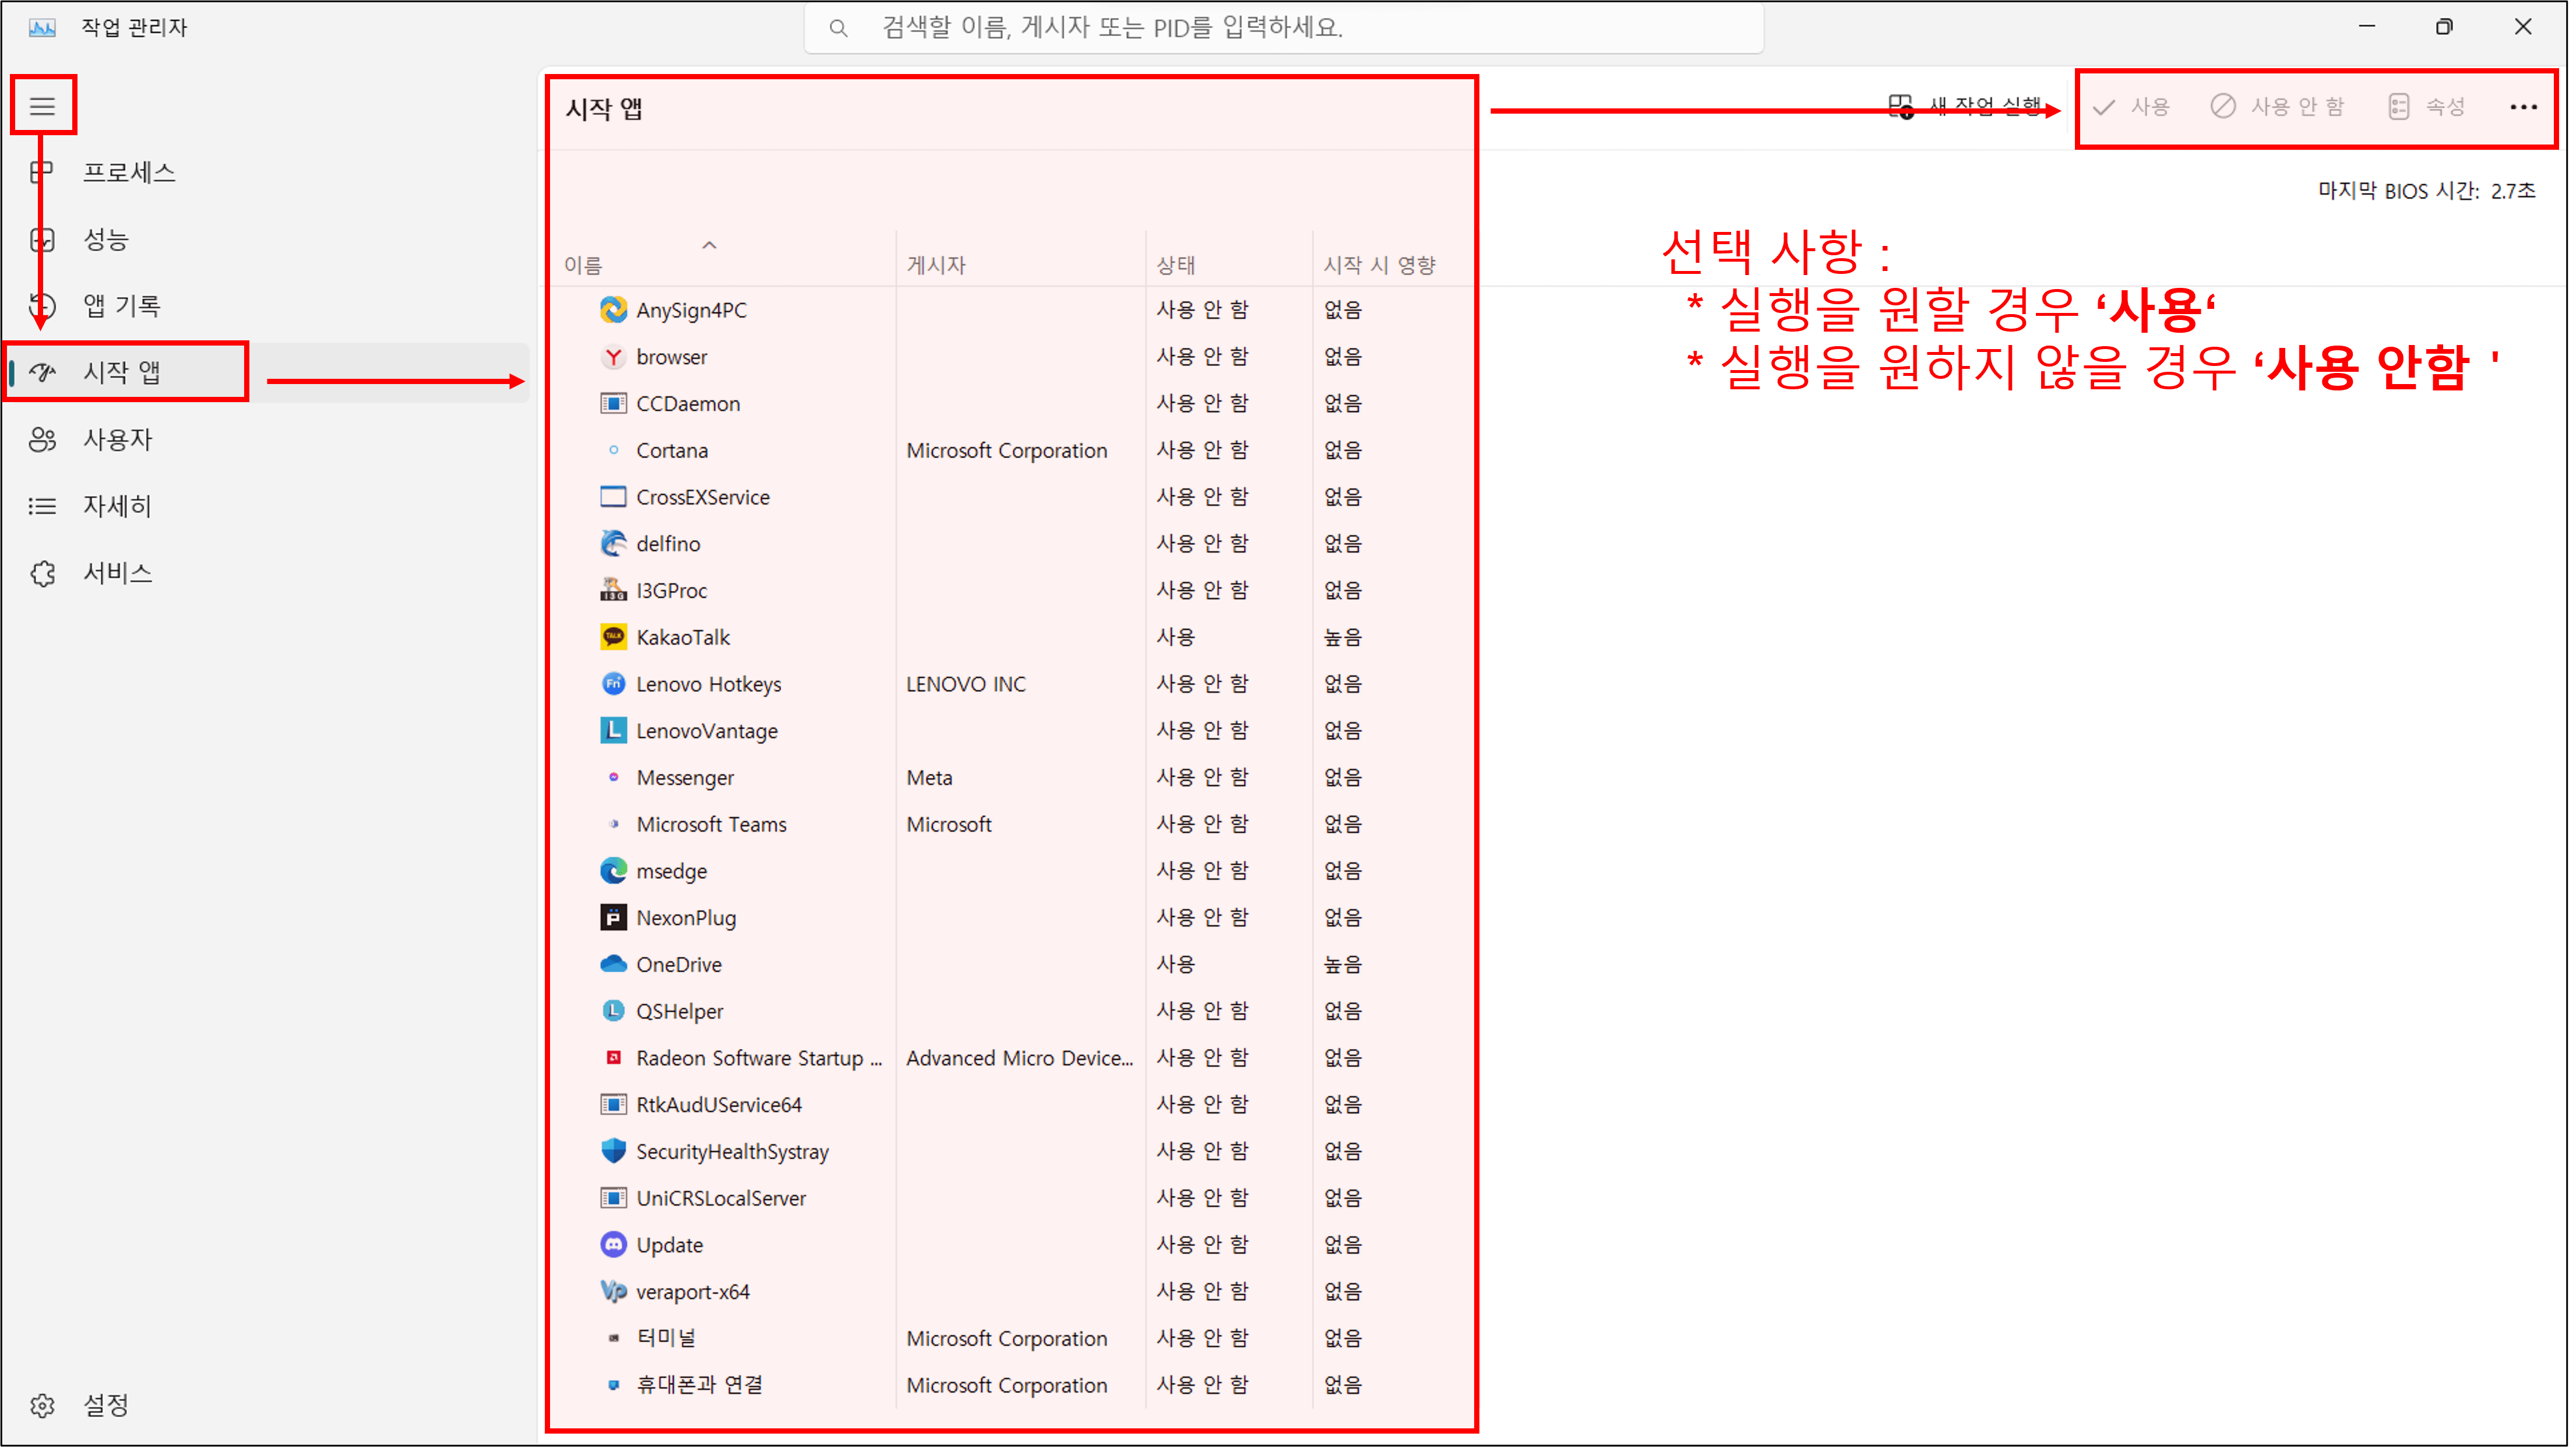2576x1447 pixels.
Task: Select the 휴대폰과 연결 row name
Action: tap(700, 1385)
